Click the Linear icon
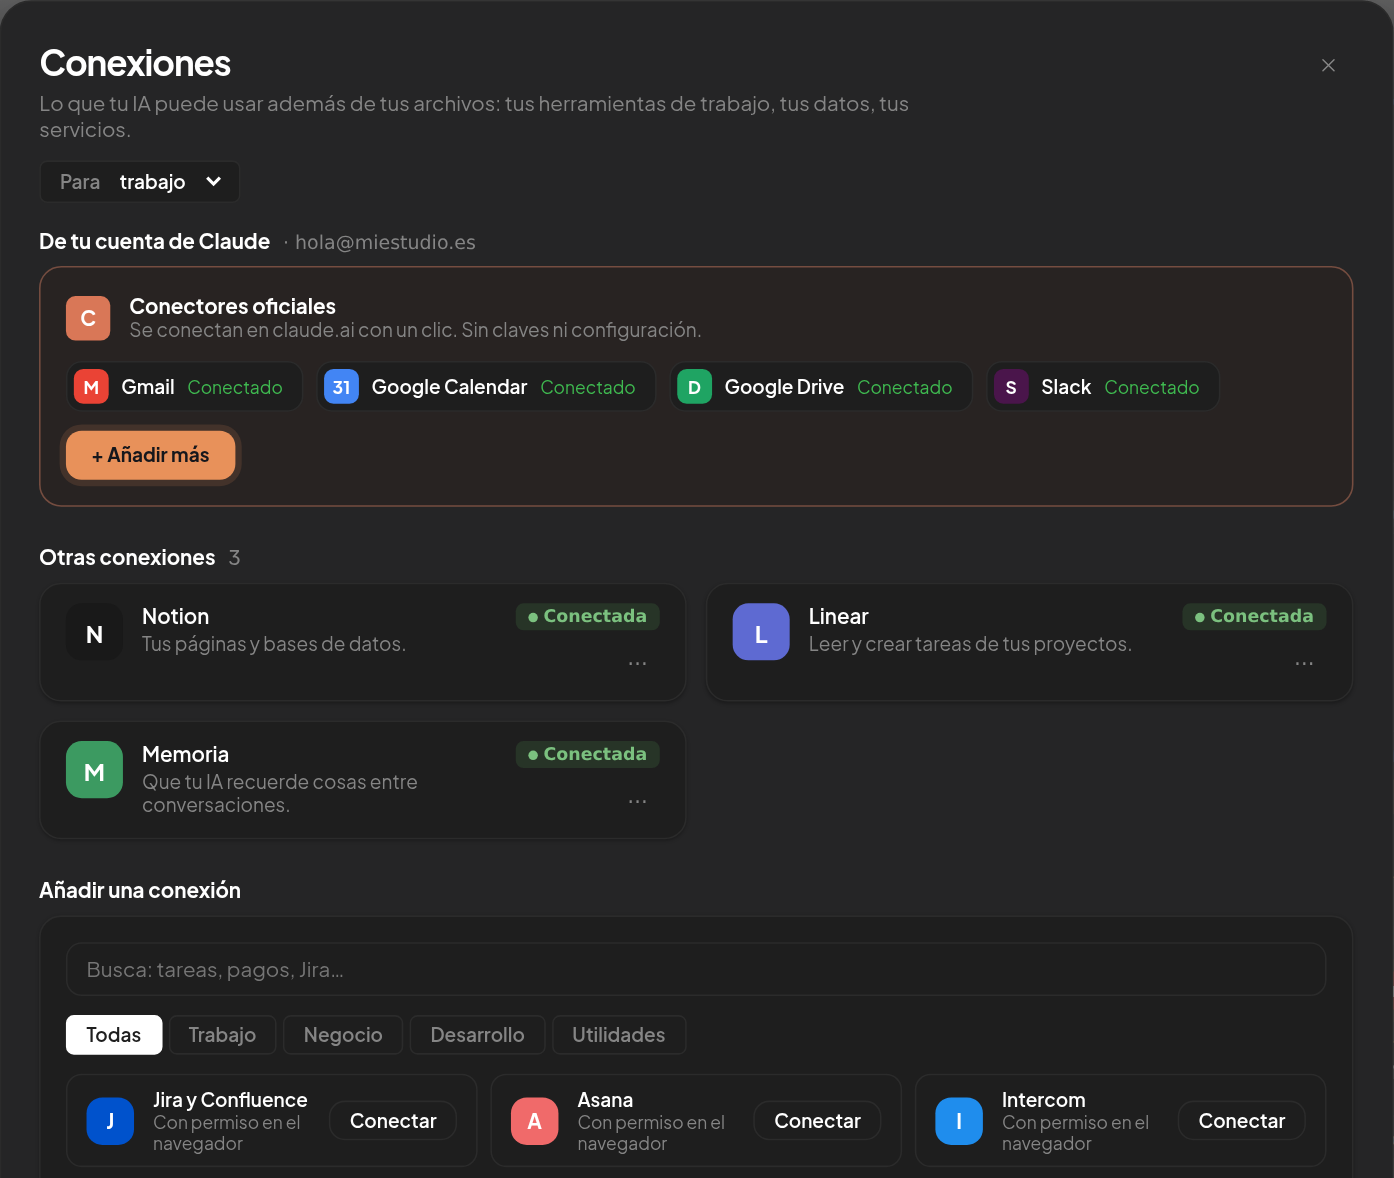This screenshot has width=1394, height=1178. point(761,632)
